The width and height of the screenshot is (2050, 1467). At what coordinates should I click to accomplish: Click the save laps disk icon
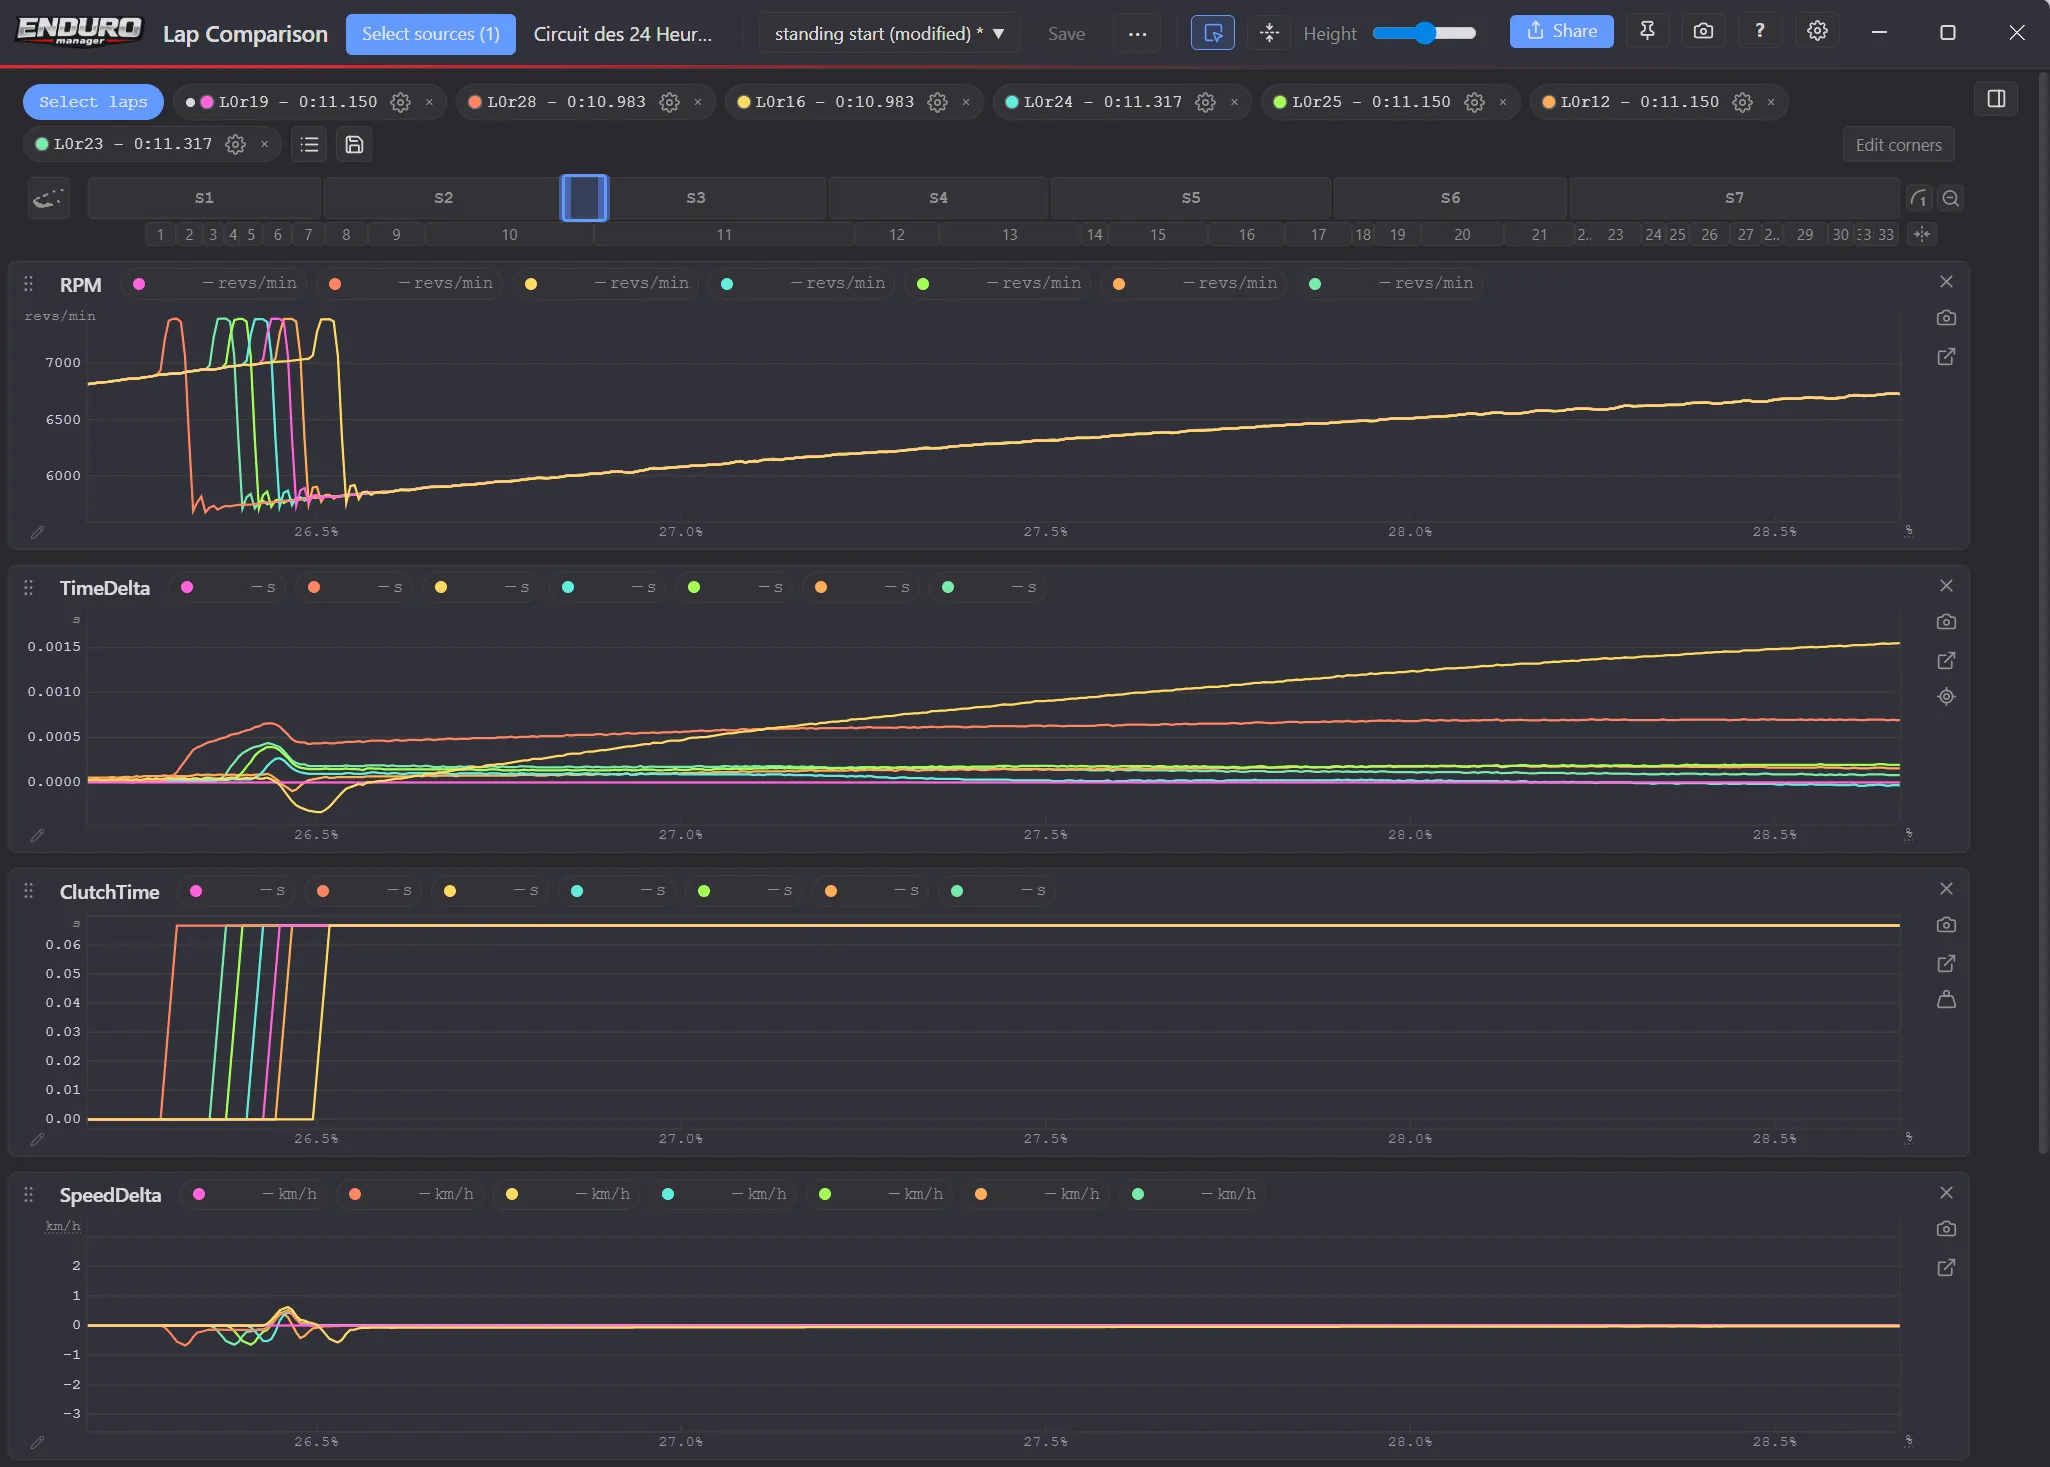pos(354,145)
